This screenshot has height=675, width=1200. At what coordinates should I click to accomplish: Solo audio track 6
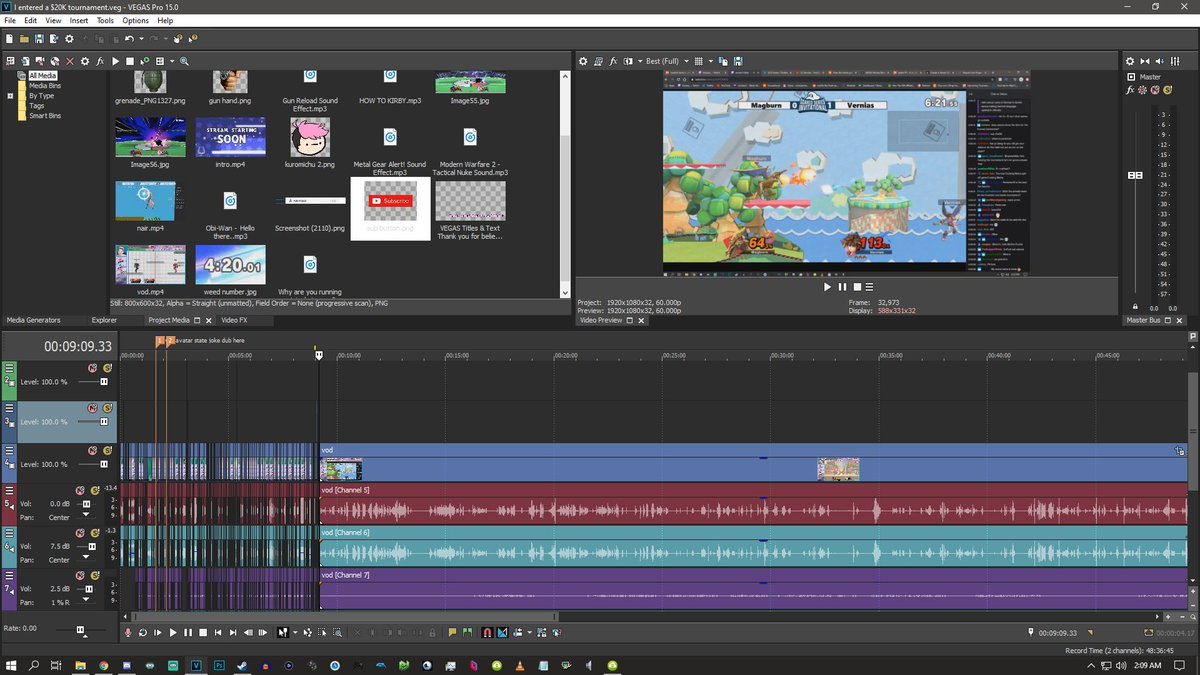(x=95, y=533)
